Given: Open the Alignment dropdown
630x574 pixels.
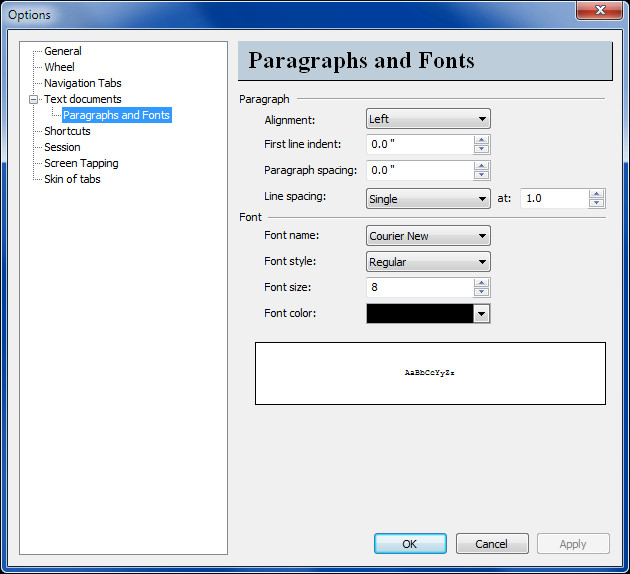Looking at the screenshot, I should [x=428, y=119].
